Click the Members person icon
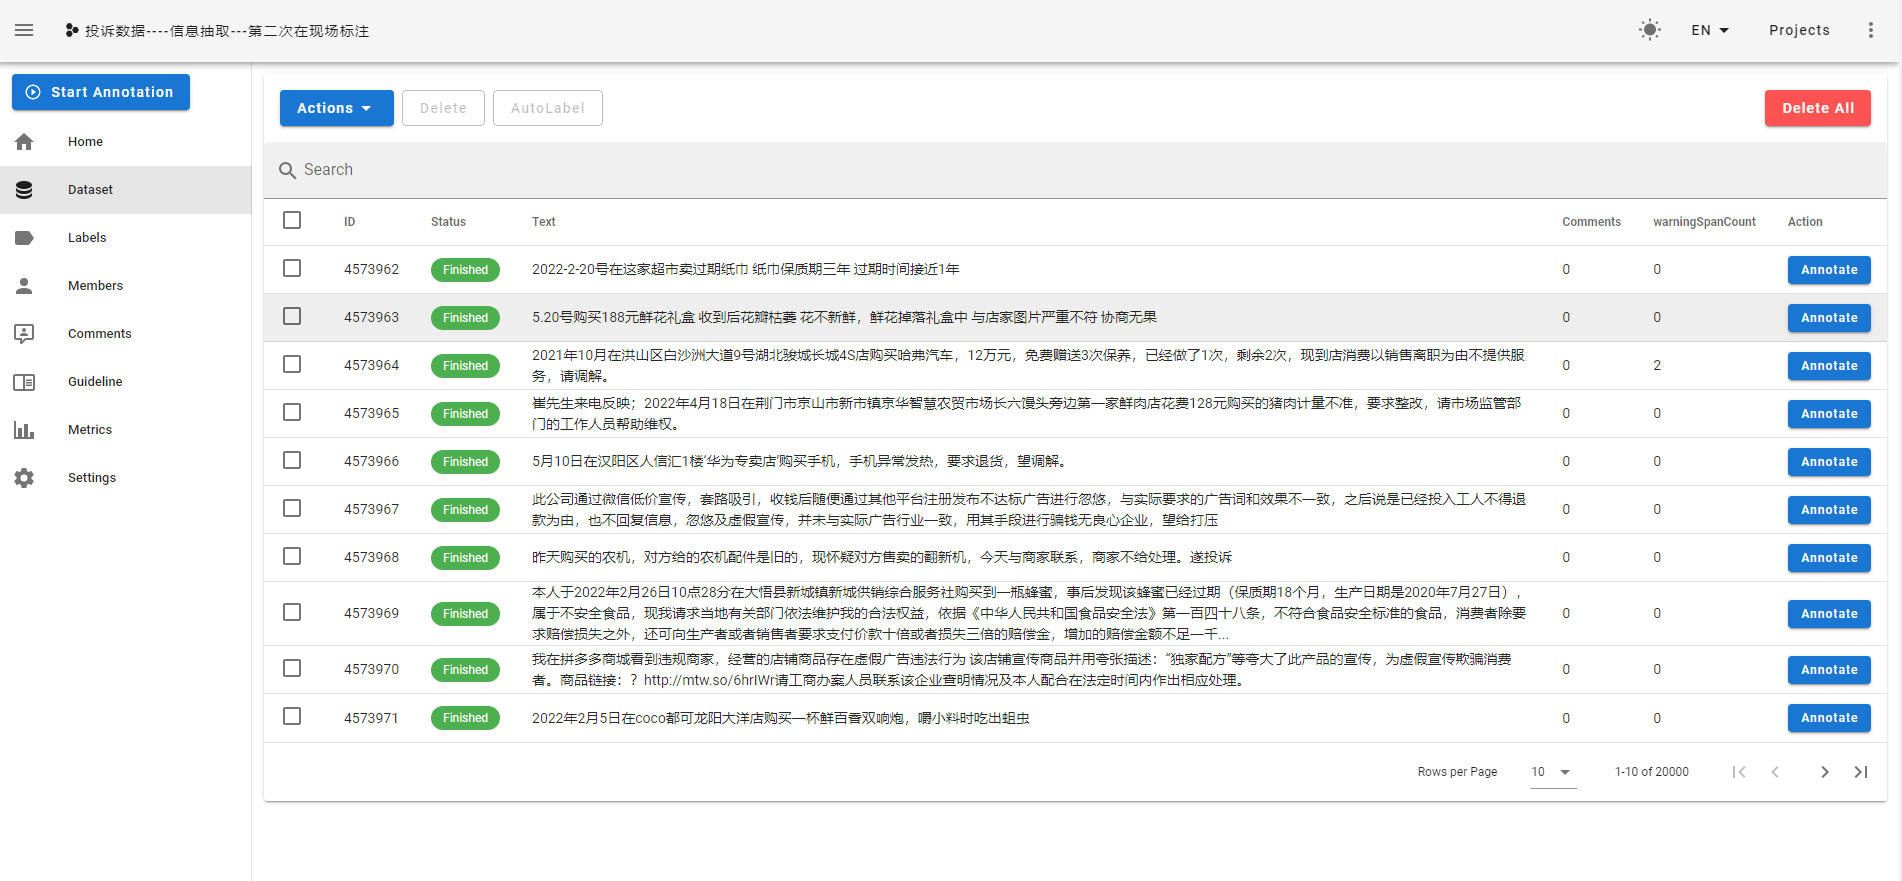This screenshot has width=1902, height=881. [24, 286]
